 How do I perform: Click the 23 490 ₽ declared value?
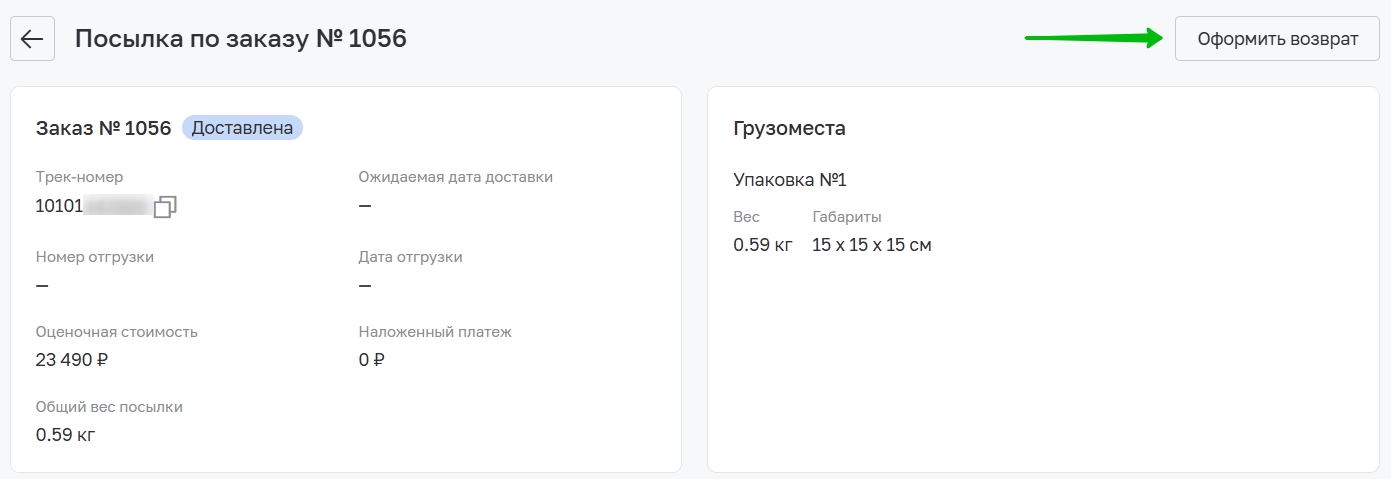[71, 360]
